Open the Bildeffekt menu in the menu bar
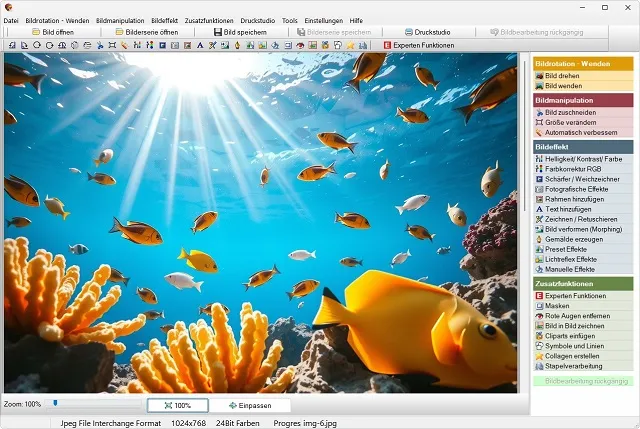 pos(164,20)
